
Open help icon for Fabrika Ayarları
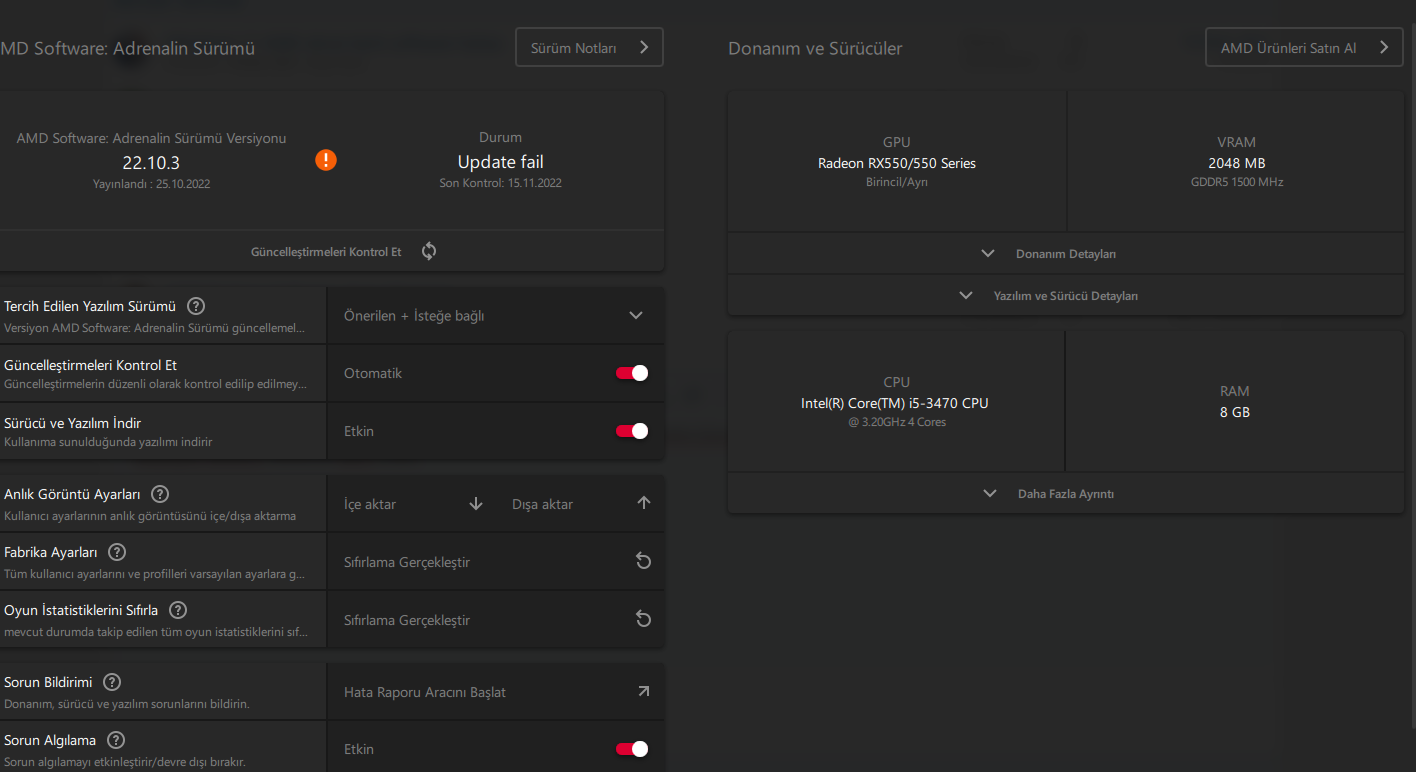coord(117,552)
